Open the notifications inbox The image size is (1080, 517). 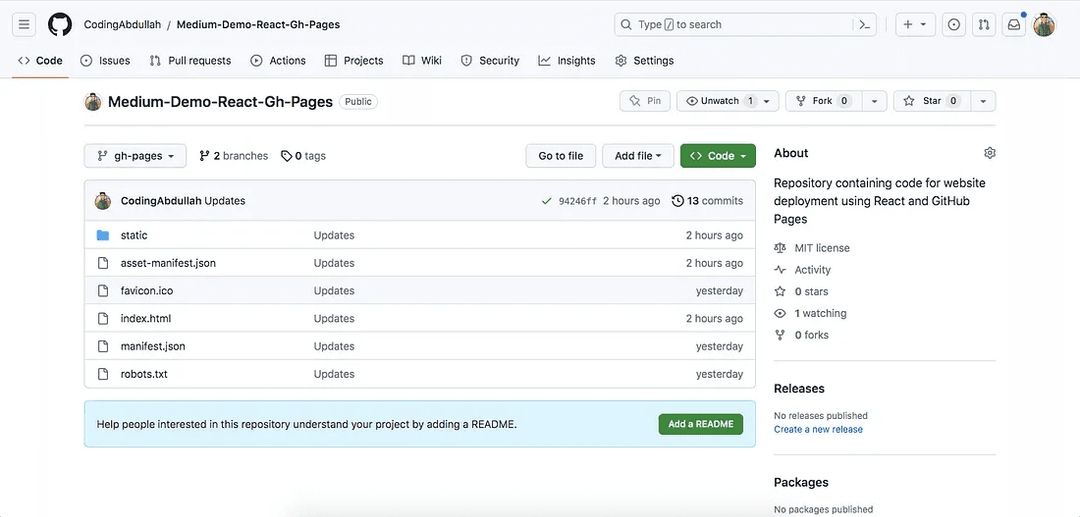tap(1014, 25)
